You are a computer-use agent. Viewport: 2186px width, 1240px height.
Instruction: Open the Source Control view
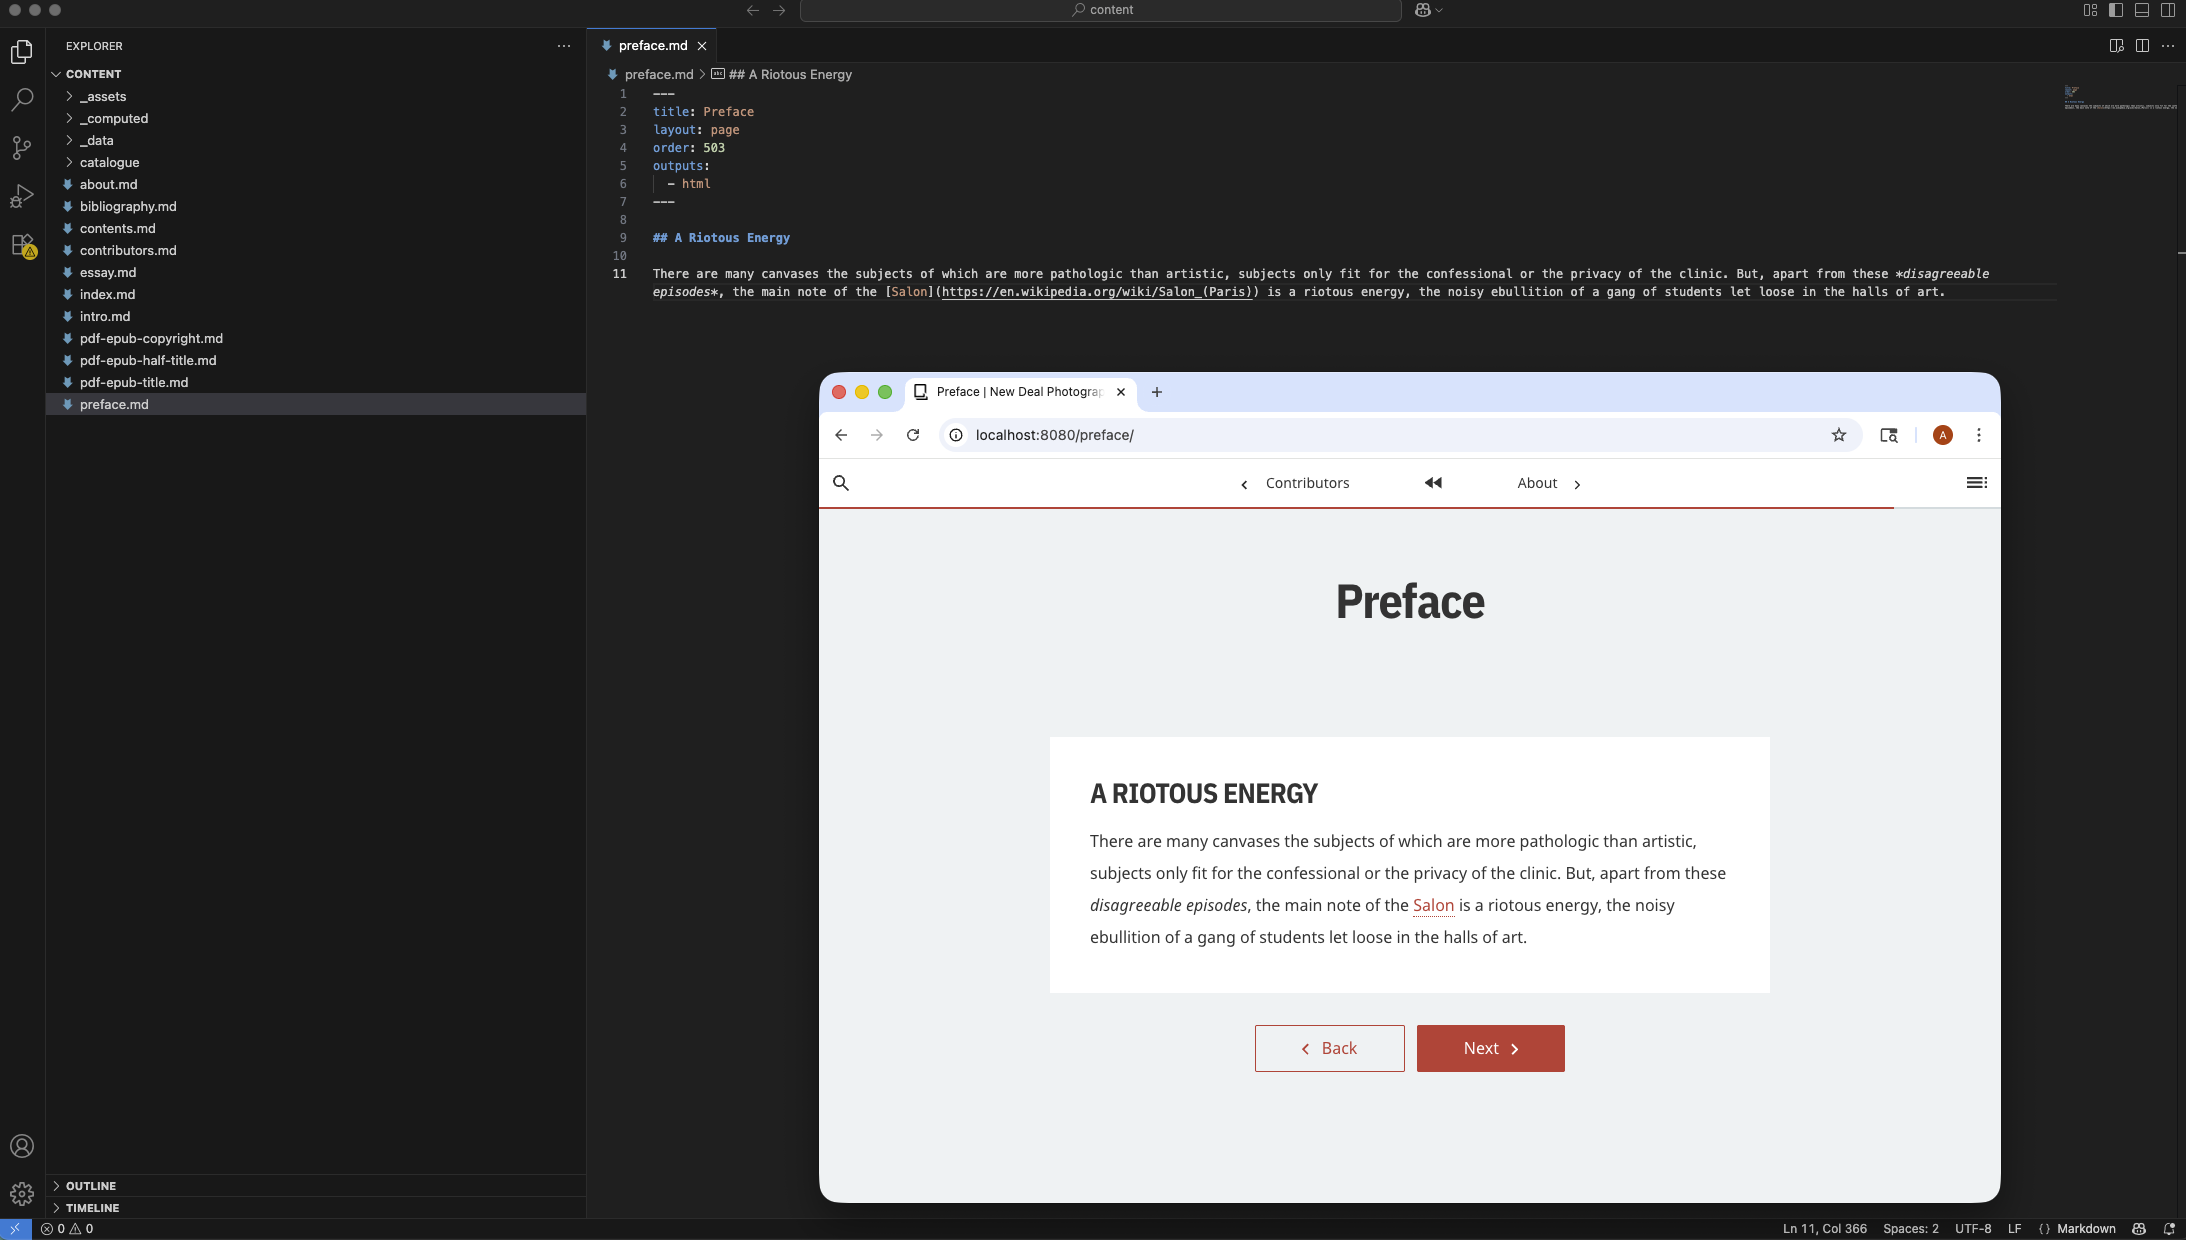[x=22, y=147]
